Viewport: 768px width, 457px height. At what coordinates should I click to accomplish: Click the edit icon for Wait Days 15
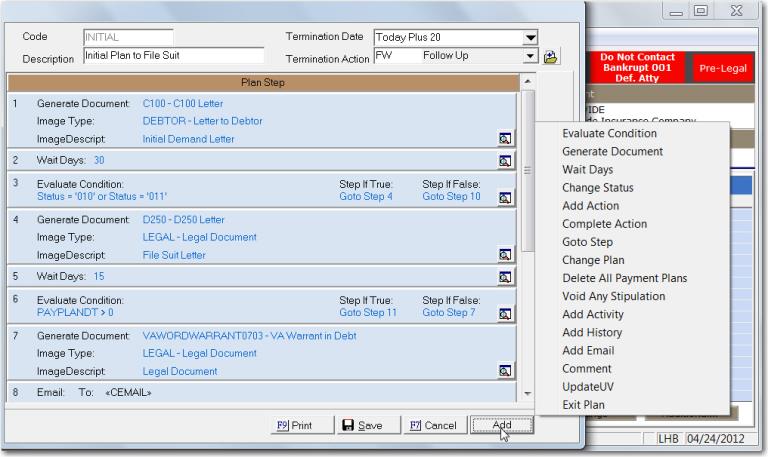tap(506, 276)
